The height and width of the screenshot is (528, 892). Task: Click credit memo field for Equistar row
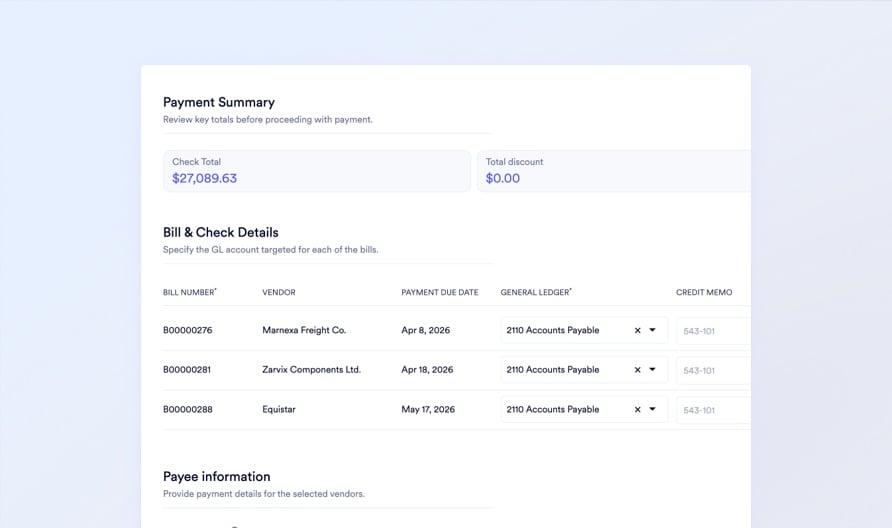point(713,410)
